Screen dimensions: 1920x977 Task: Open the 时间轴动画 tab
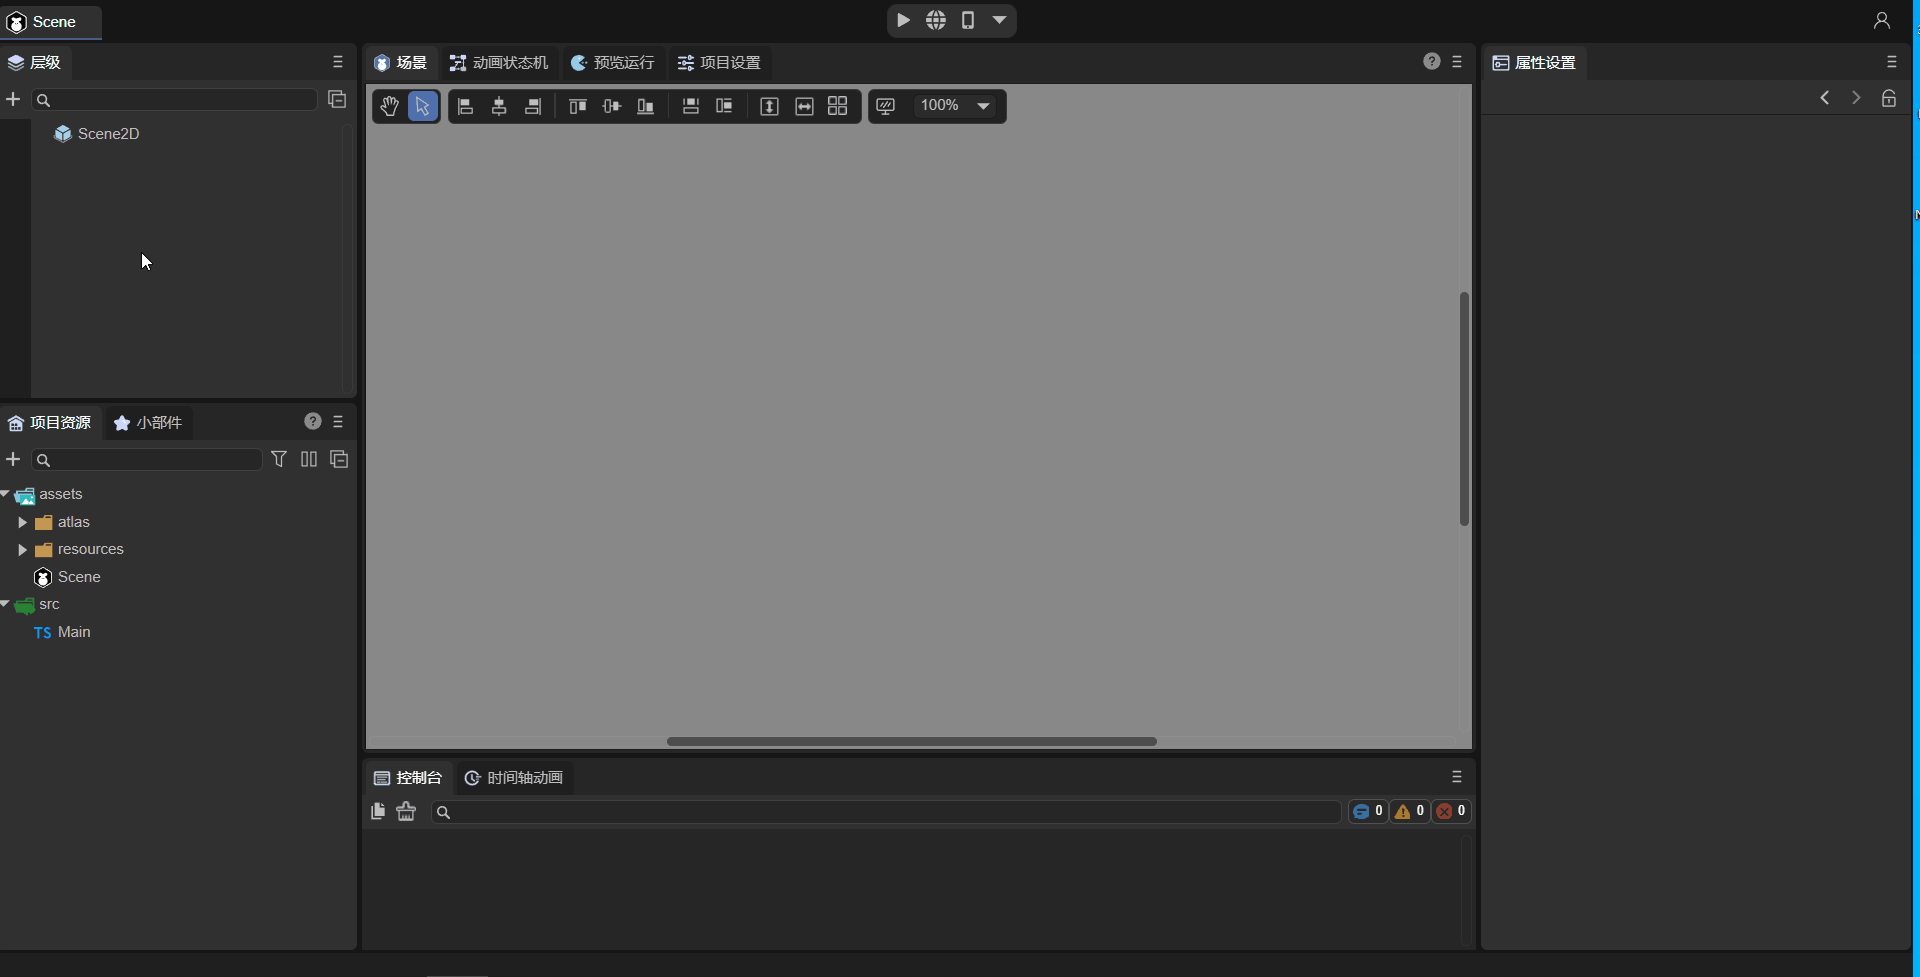click(514, 777)
